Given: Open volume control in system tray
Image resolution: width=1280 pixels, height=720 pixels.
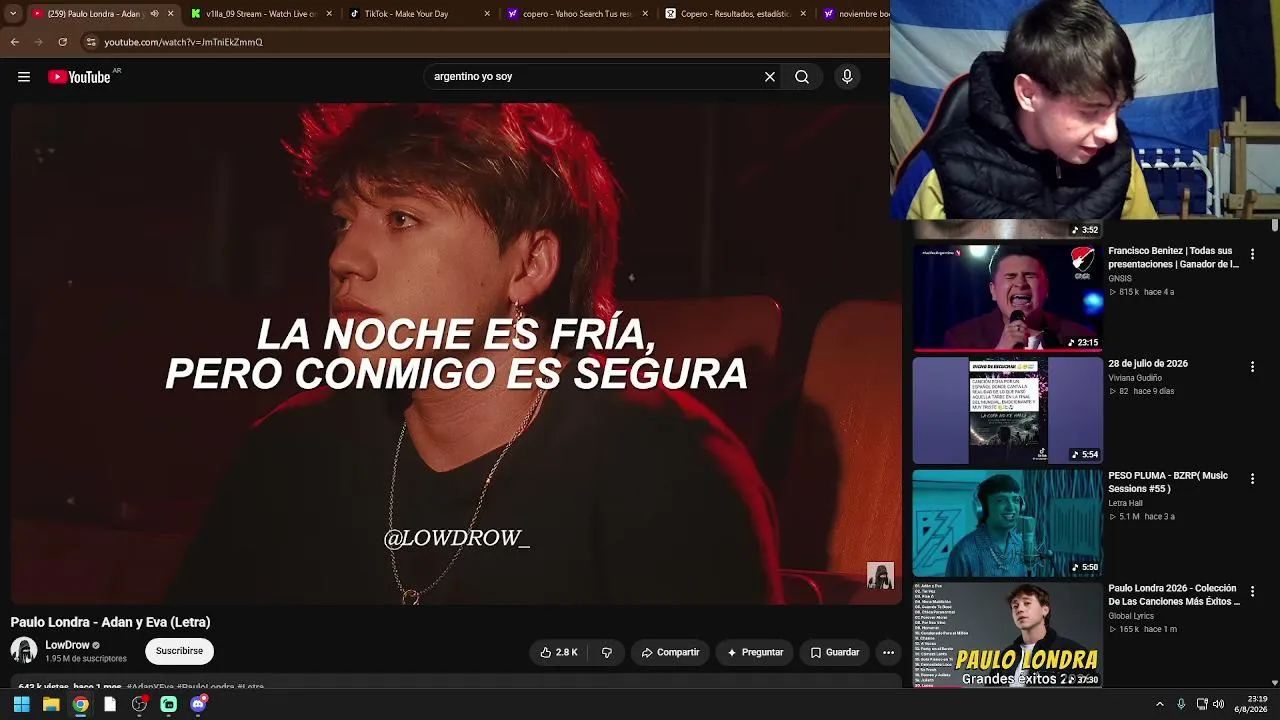Looking at the screenshot, I should coord(1218,704).
